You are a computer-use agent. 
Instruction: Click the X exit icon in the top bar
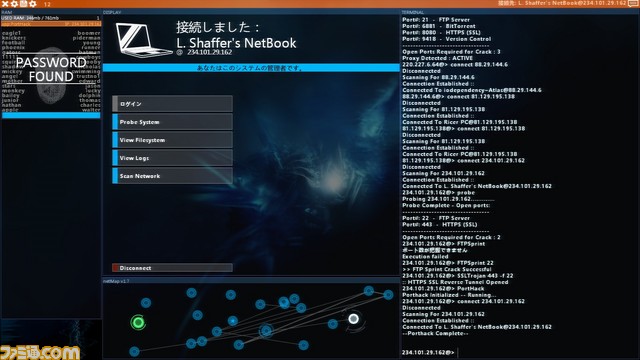[5, 4]
